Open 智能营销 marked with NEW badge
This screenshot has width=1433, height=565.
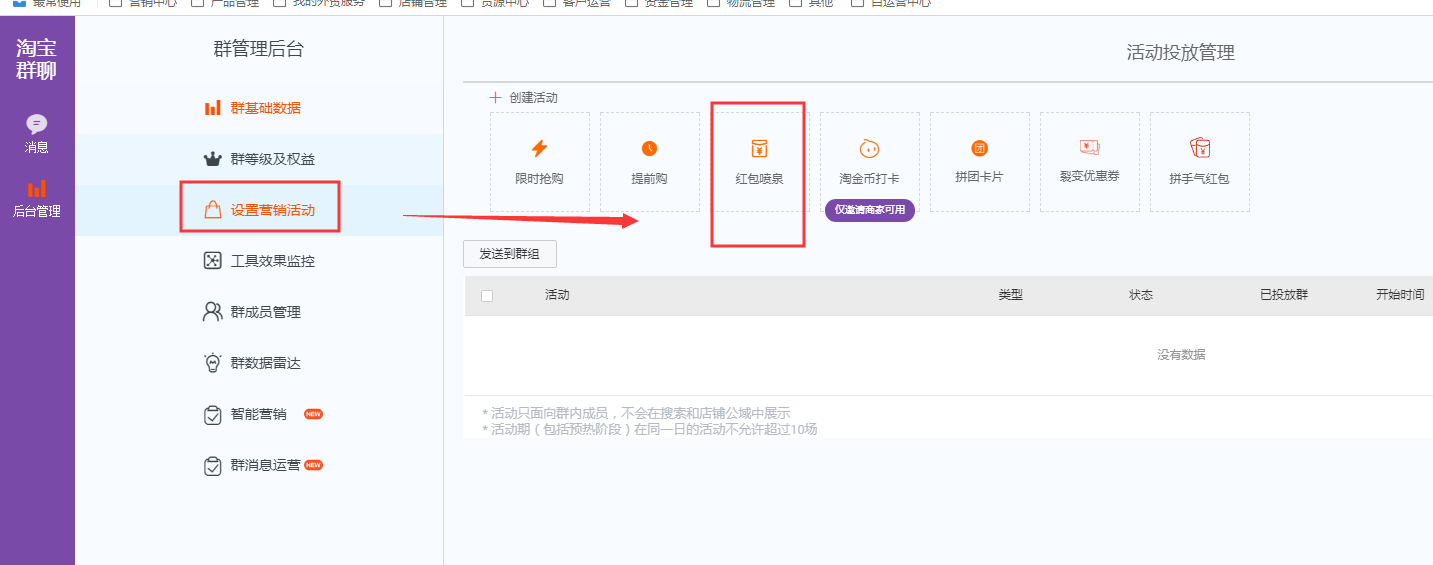258,414
